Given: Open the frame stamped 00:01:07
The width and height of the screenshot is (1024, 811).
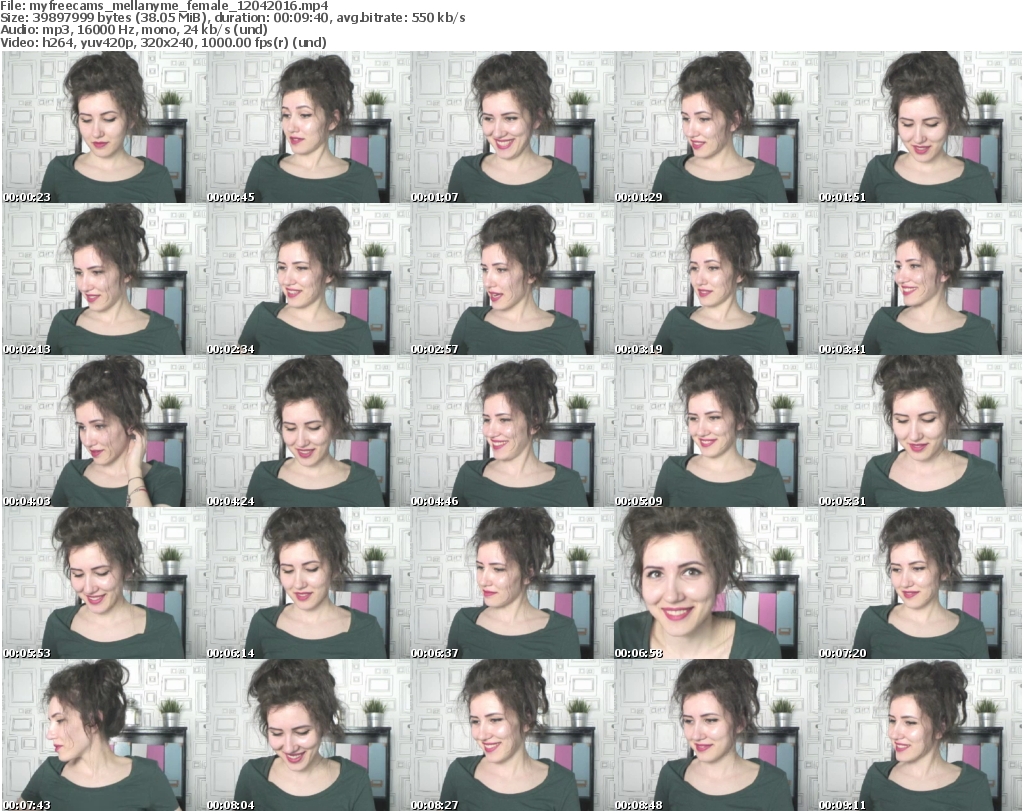Looking at the screenshot, I should click(511, 127).
